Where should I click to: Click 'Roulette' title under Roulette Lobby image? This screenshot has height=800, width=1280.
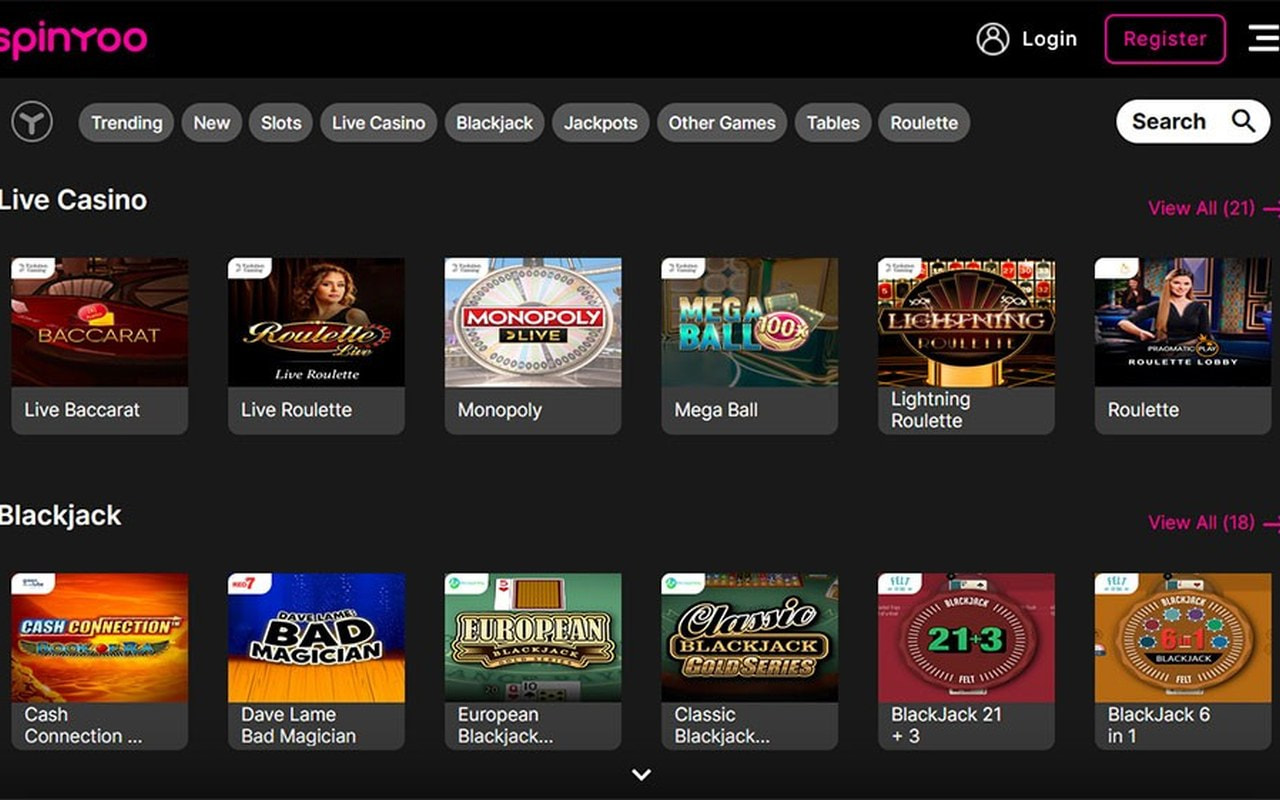click(x=1143, y=410)
